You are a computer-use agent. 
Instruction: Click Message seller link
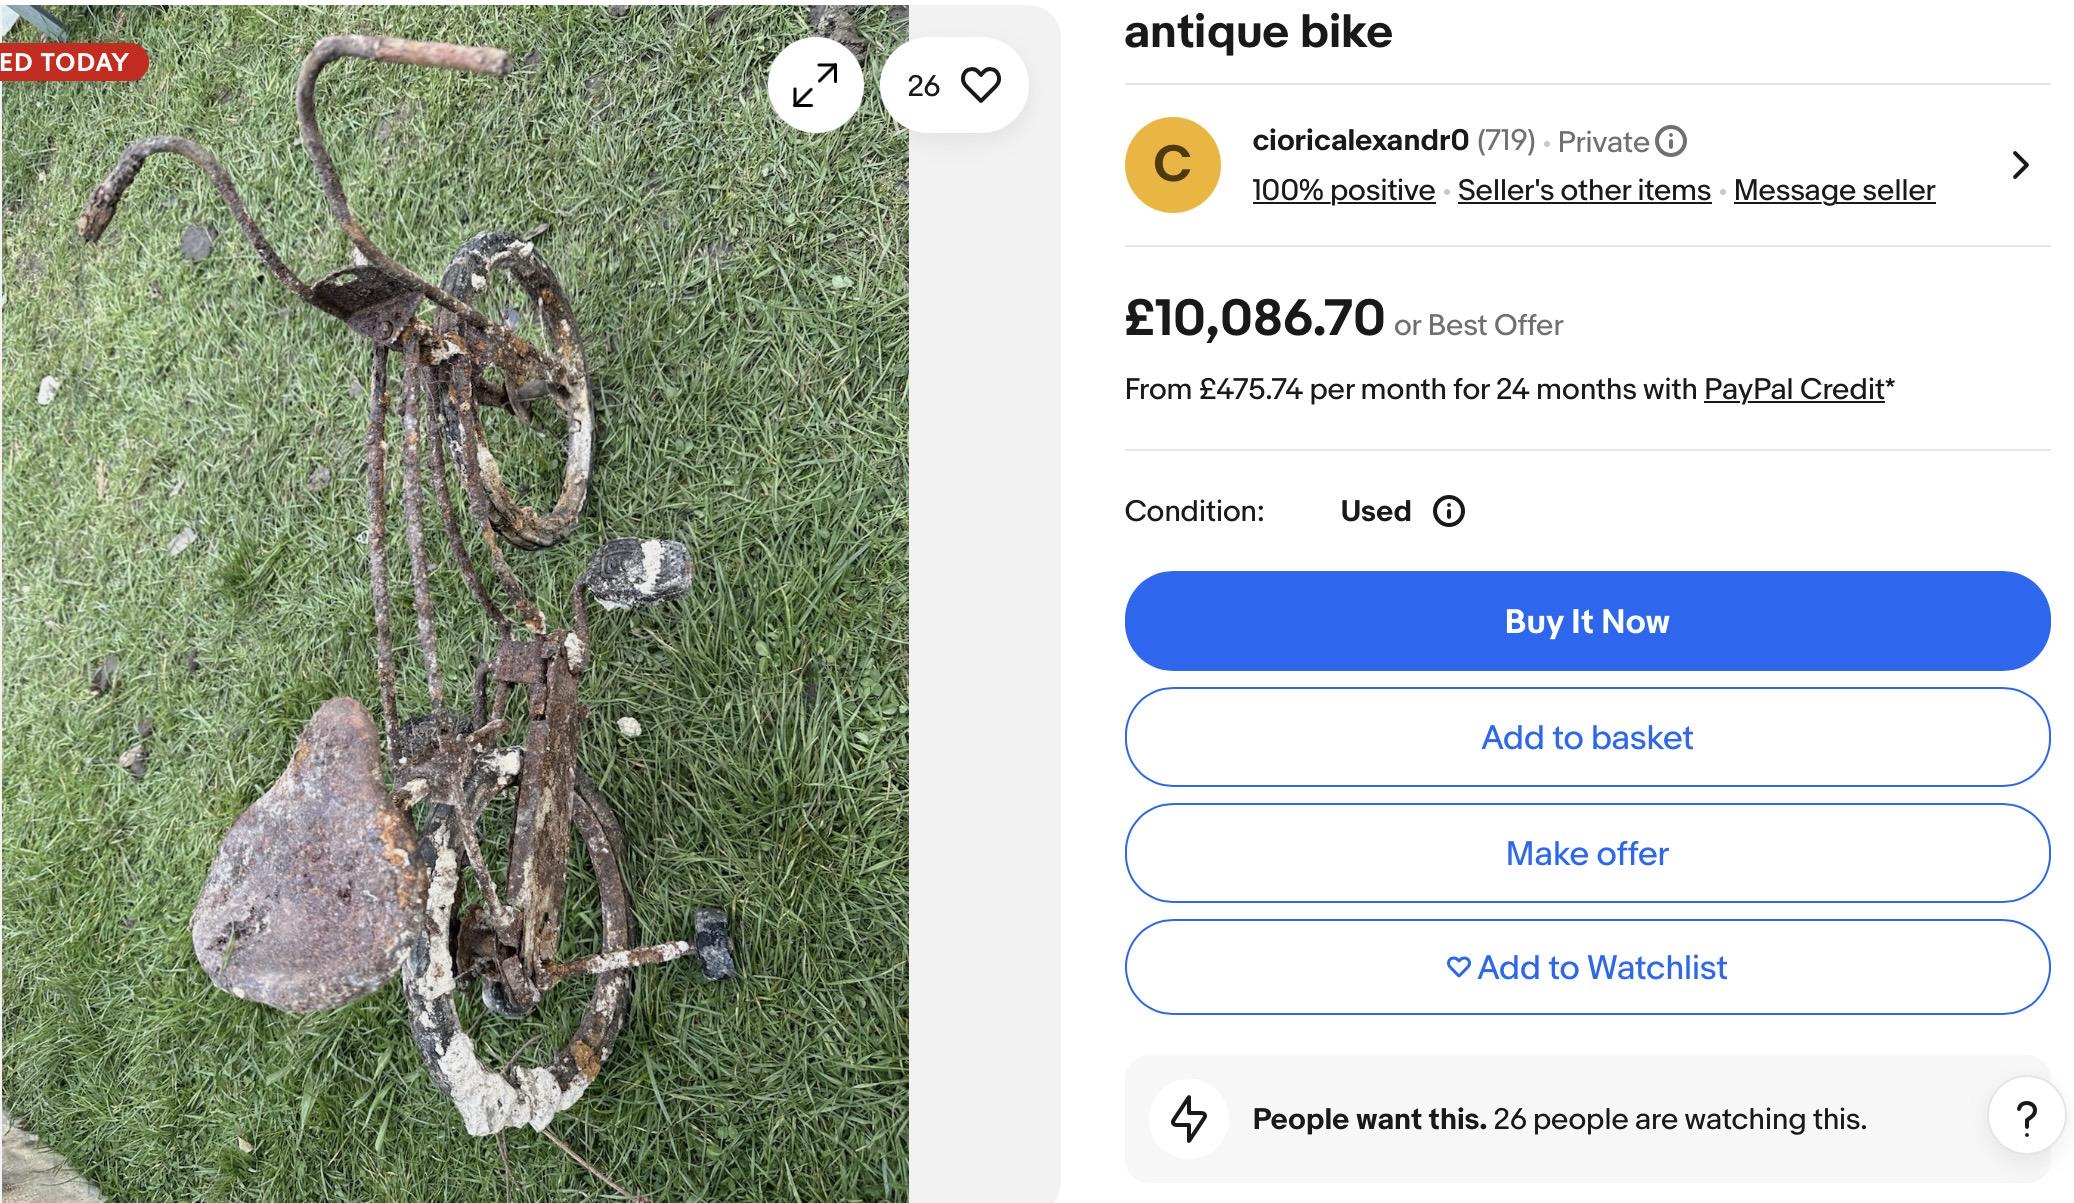coord(1834,190)
